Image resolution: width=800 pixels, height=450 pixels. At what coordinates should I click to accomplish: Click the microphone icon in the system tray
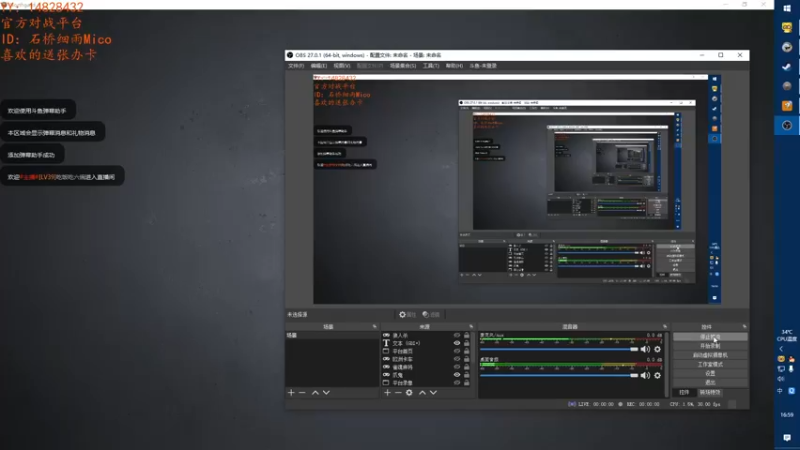pyautogui.click(x=791, y=368)
